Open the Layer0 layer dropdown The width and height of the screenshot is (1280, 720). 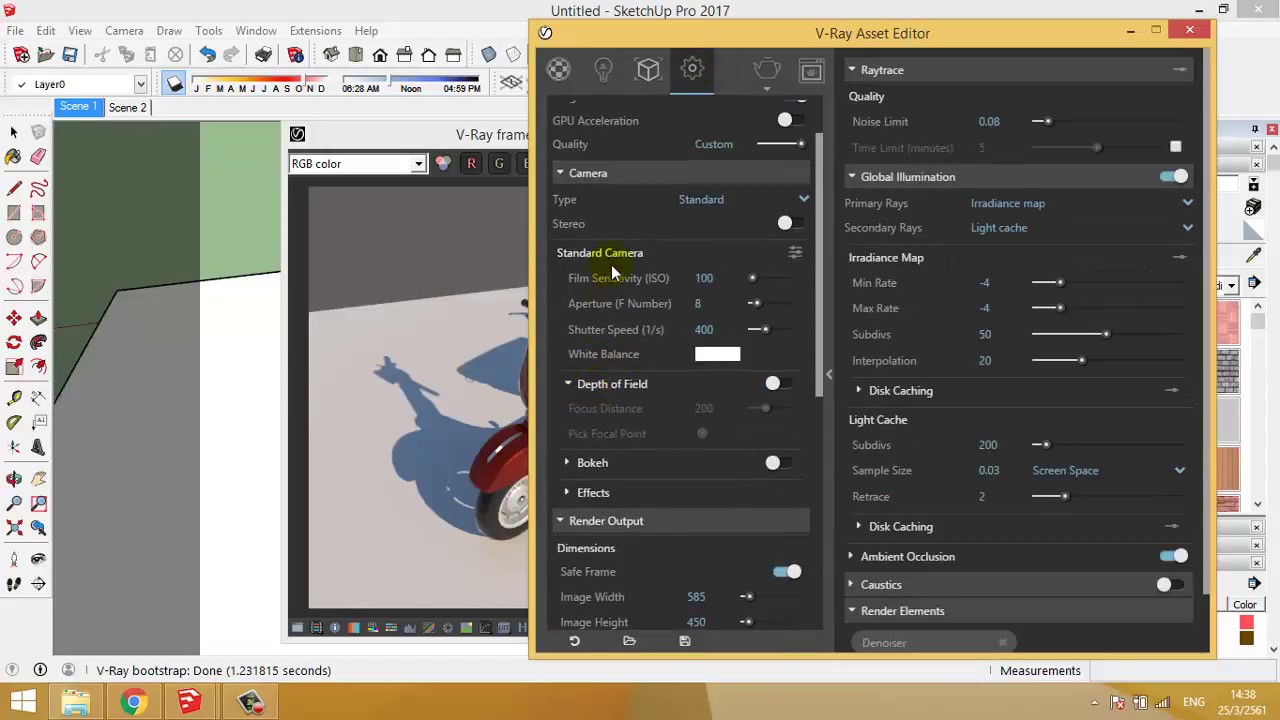click(78, 85)
